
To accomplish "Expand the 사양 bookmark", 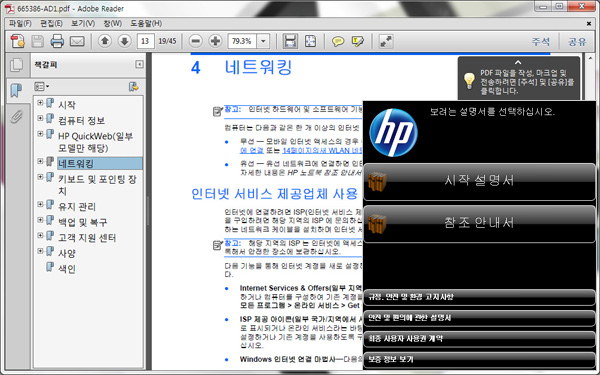I will click(x=40, y=251).
